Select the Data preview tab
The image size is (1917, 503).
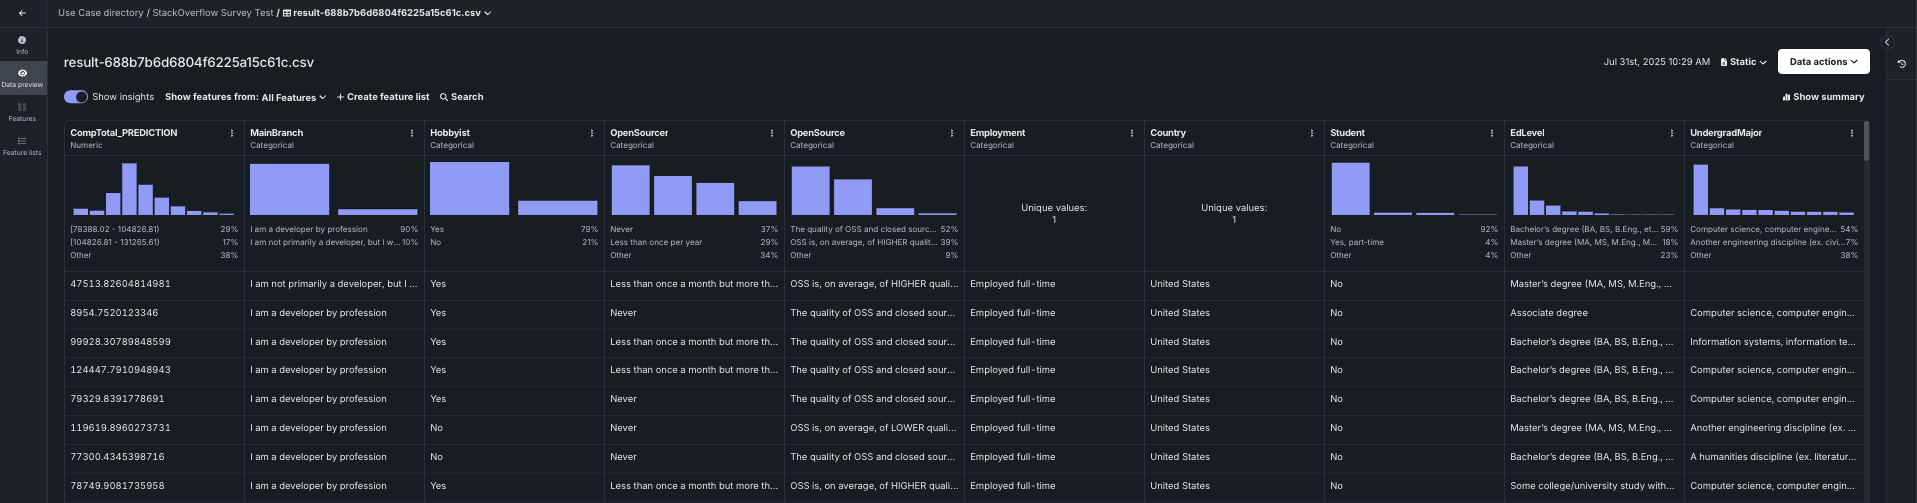coord(22,78)
